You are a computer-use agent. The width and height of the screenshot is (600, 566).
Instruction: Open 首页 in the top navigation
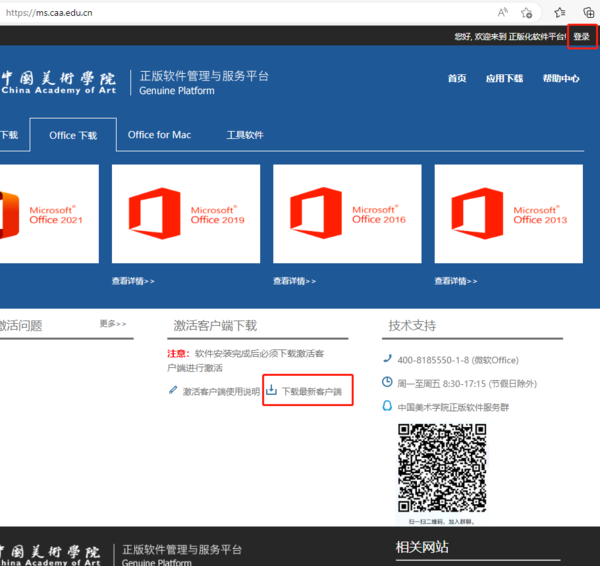tap(457, 78)
